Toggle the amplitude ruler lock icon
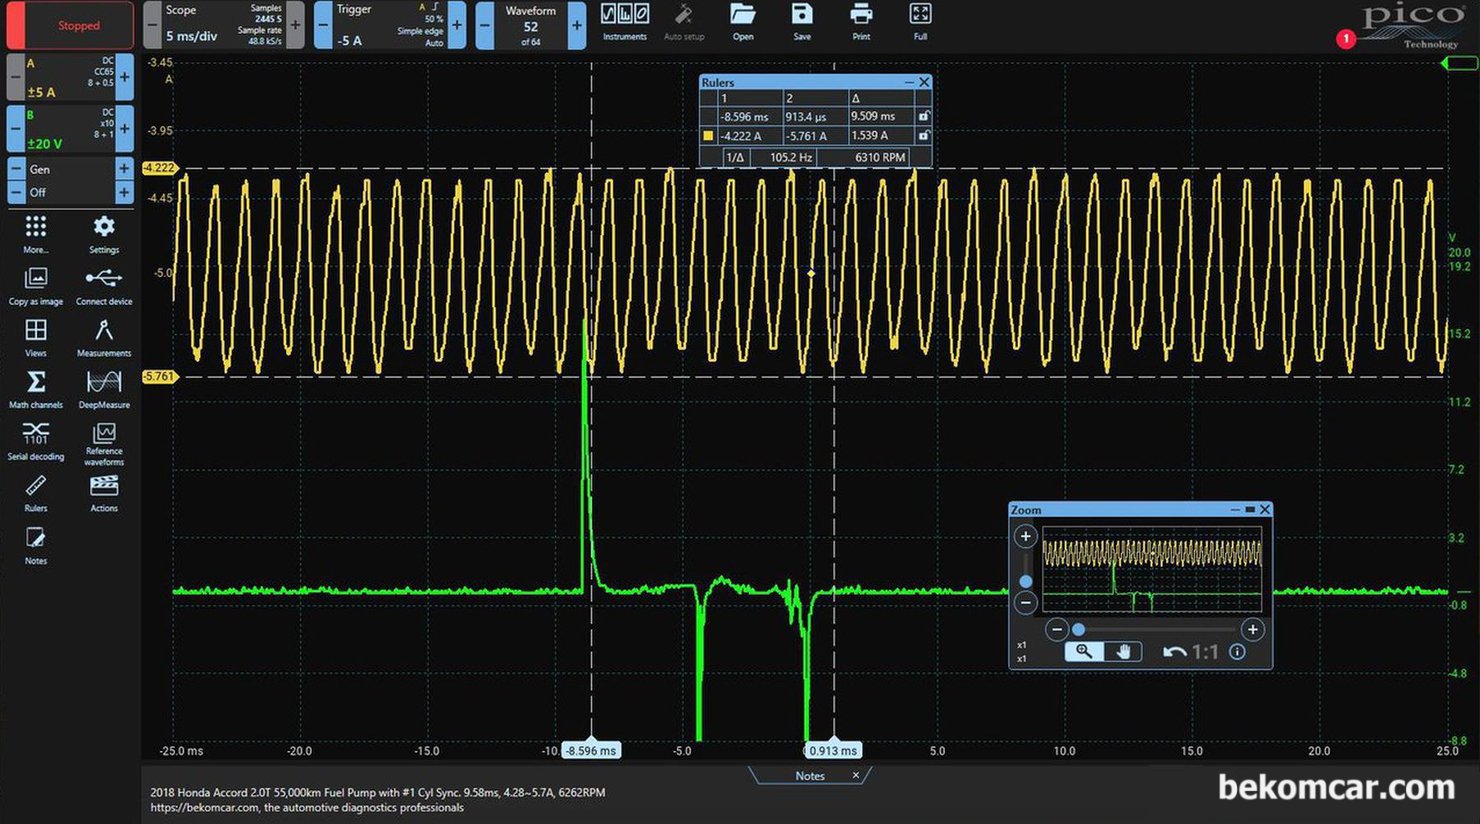The height and width of the screenshot is (824, 1480). pos(923,135)
